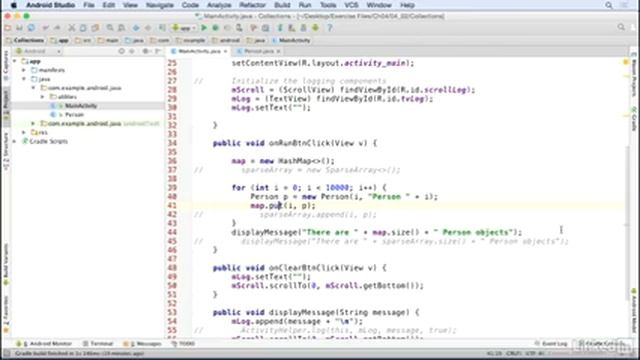Open Terminal tool window

(98, 344)
